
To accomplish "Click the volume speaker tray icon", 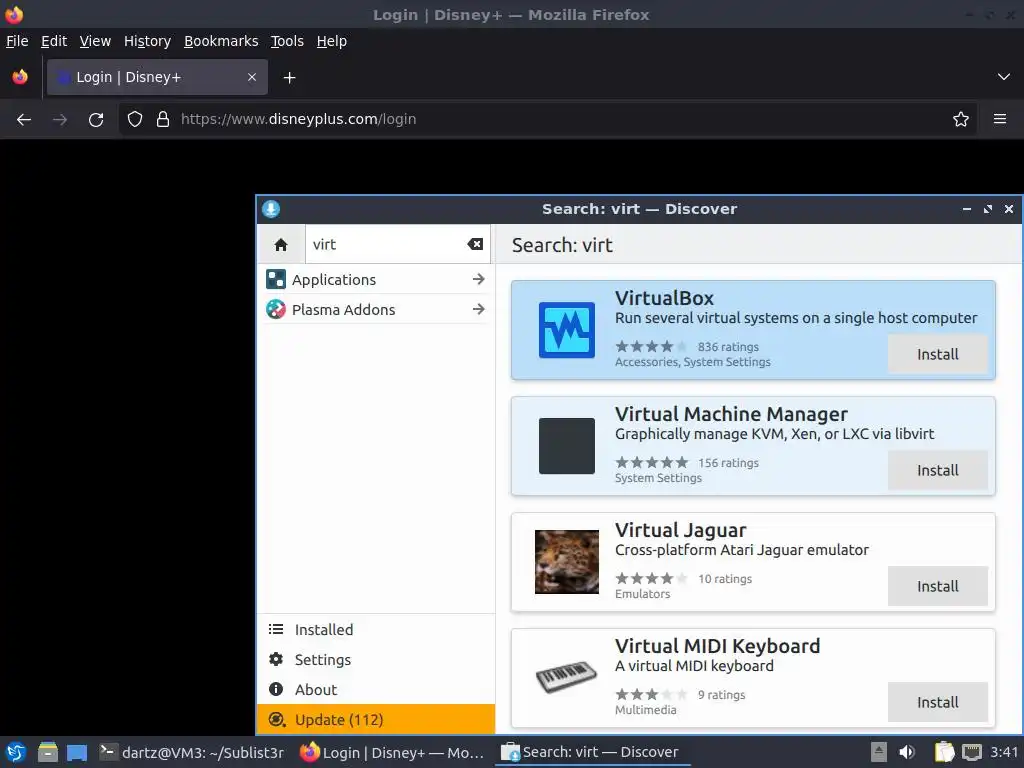I will tap(907, 752).
